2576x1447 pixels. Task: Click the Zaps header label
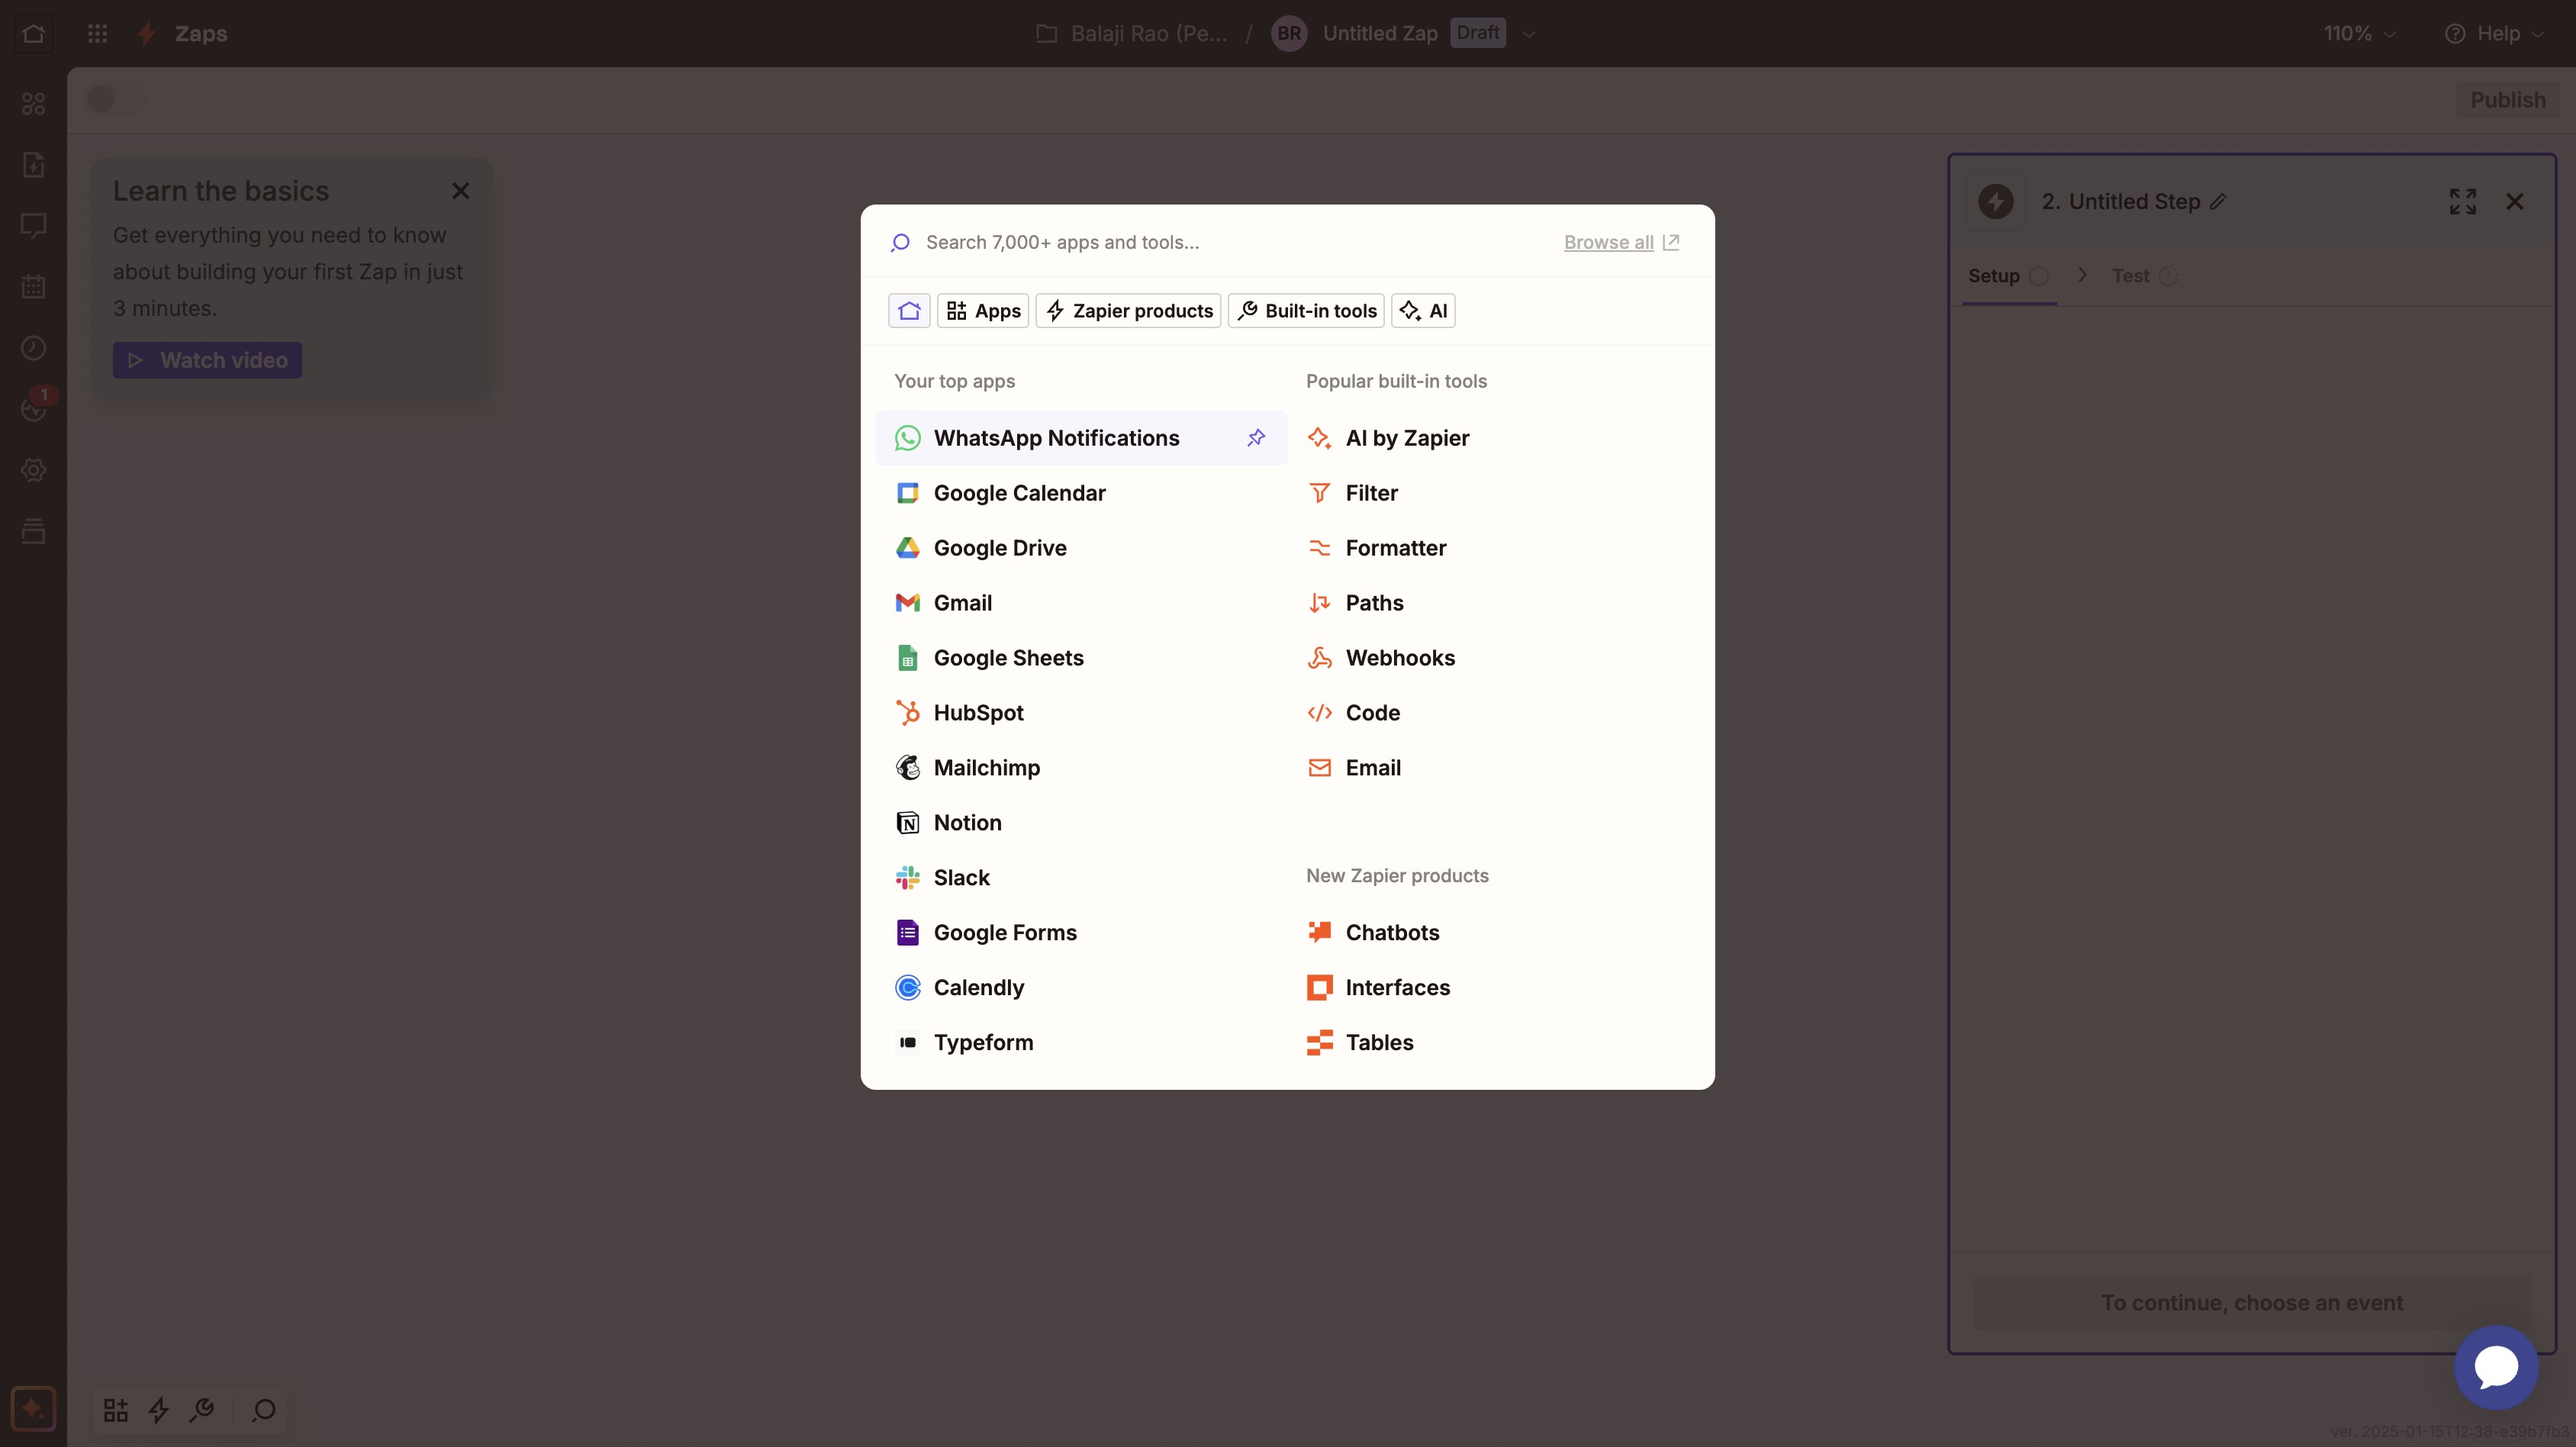(x=200, y=34)
